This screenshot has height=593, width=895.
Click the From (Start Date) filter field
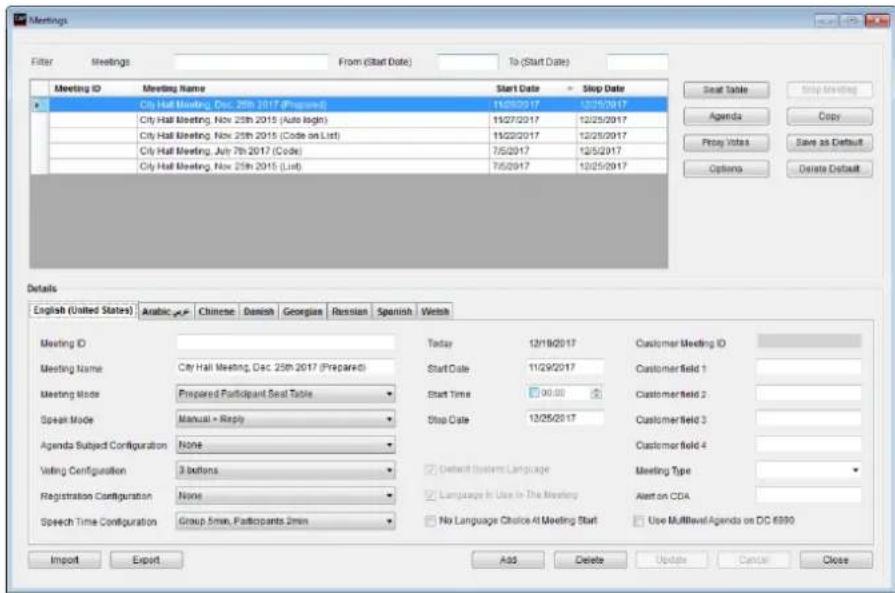tap(468, 62)
